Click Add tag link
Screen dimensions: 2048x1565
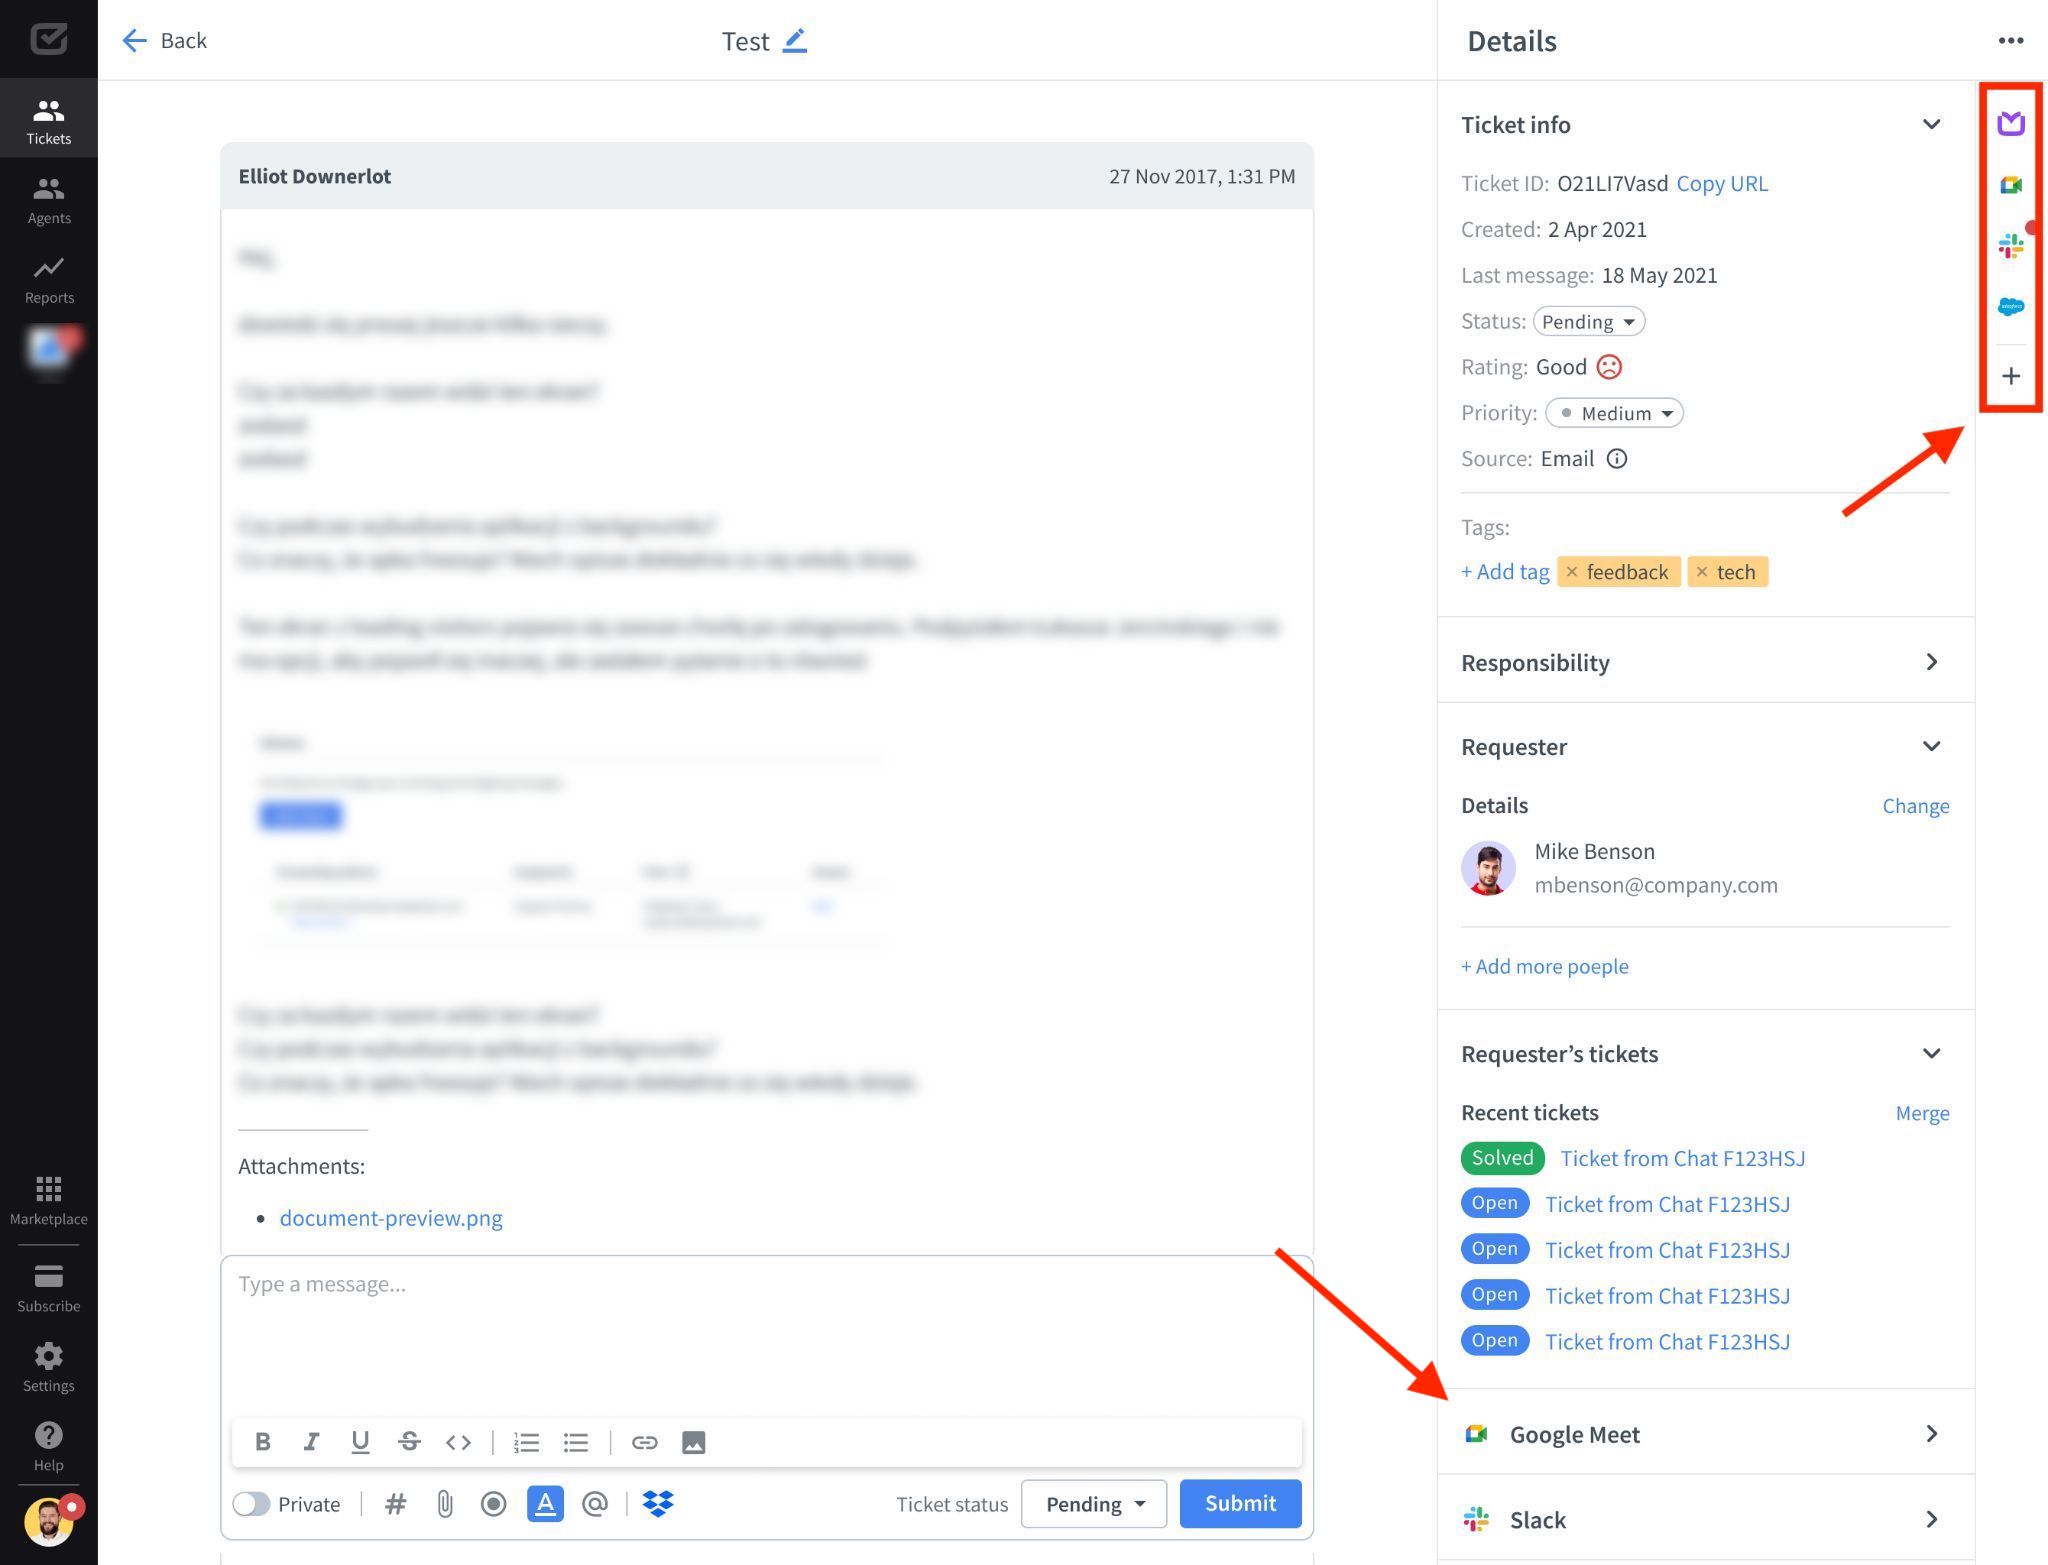pyautogui.click(x=1505, y=571)
